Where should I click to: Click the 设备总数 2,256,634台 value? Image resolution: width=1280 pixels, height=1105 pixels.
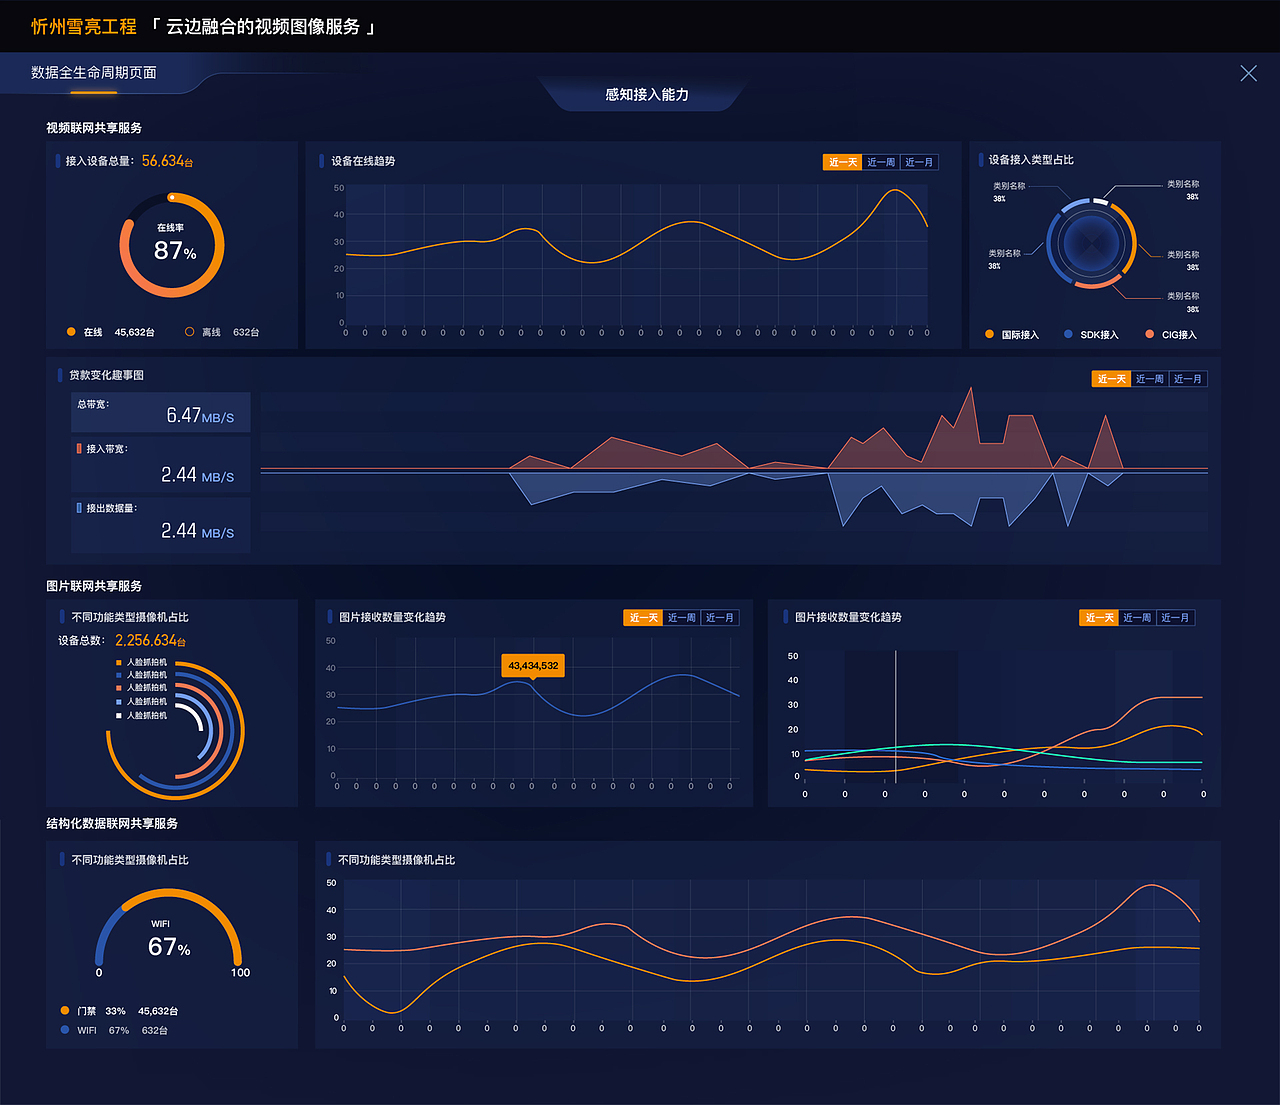pos(150,641)
